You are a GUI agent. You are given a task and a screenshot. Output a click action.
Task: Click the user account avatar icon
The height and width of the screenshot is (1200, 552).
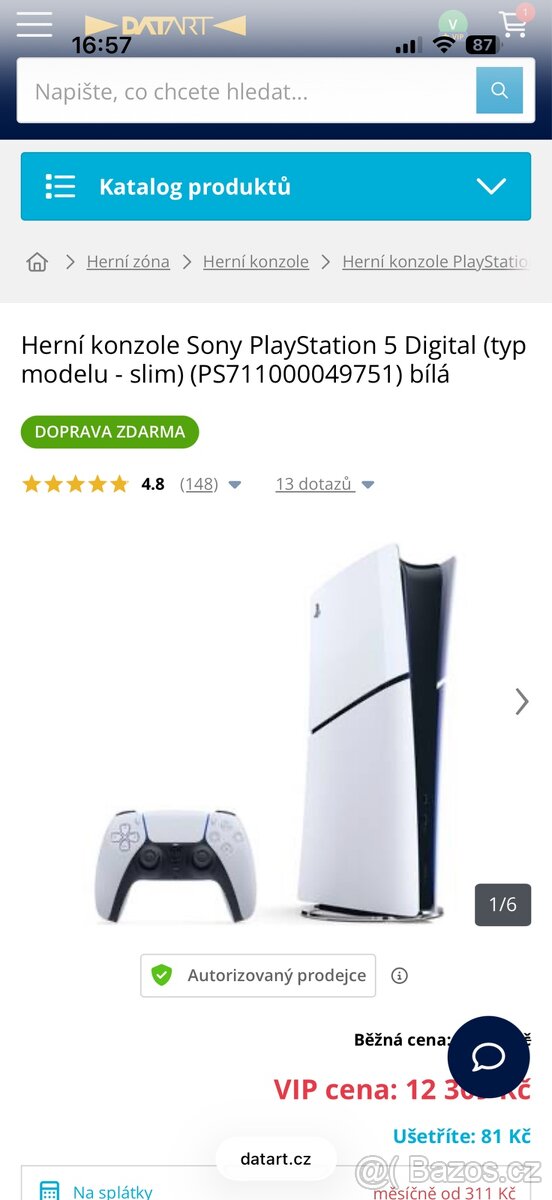tap(453, 25)
